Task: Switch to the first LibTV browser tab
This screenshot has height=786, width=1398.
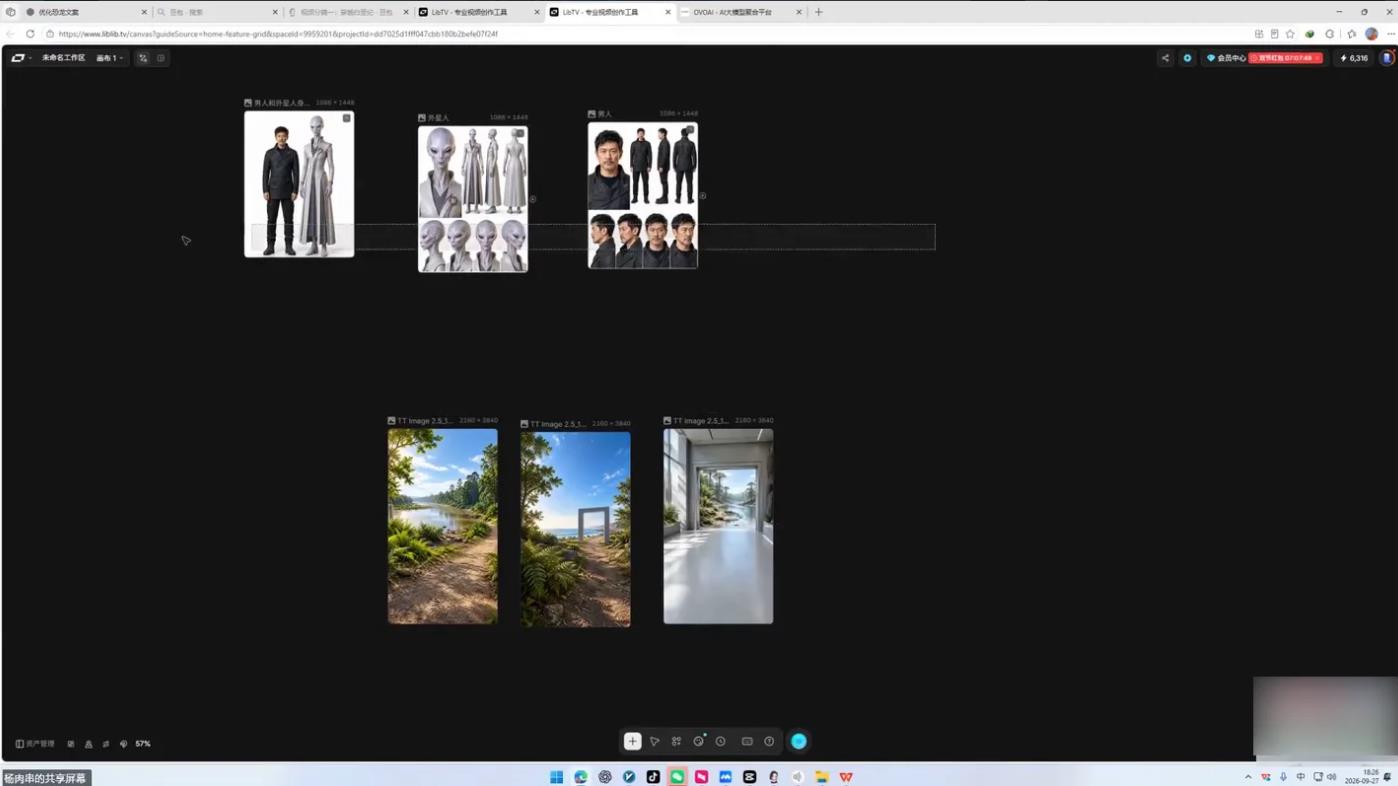Action: coord(479,12)
